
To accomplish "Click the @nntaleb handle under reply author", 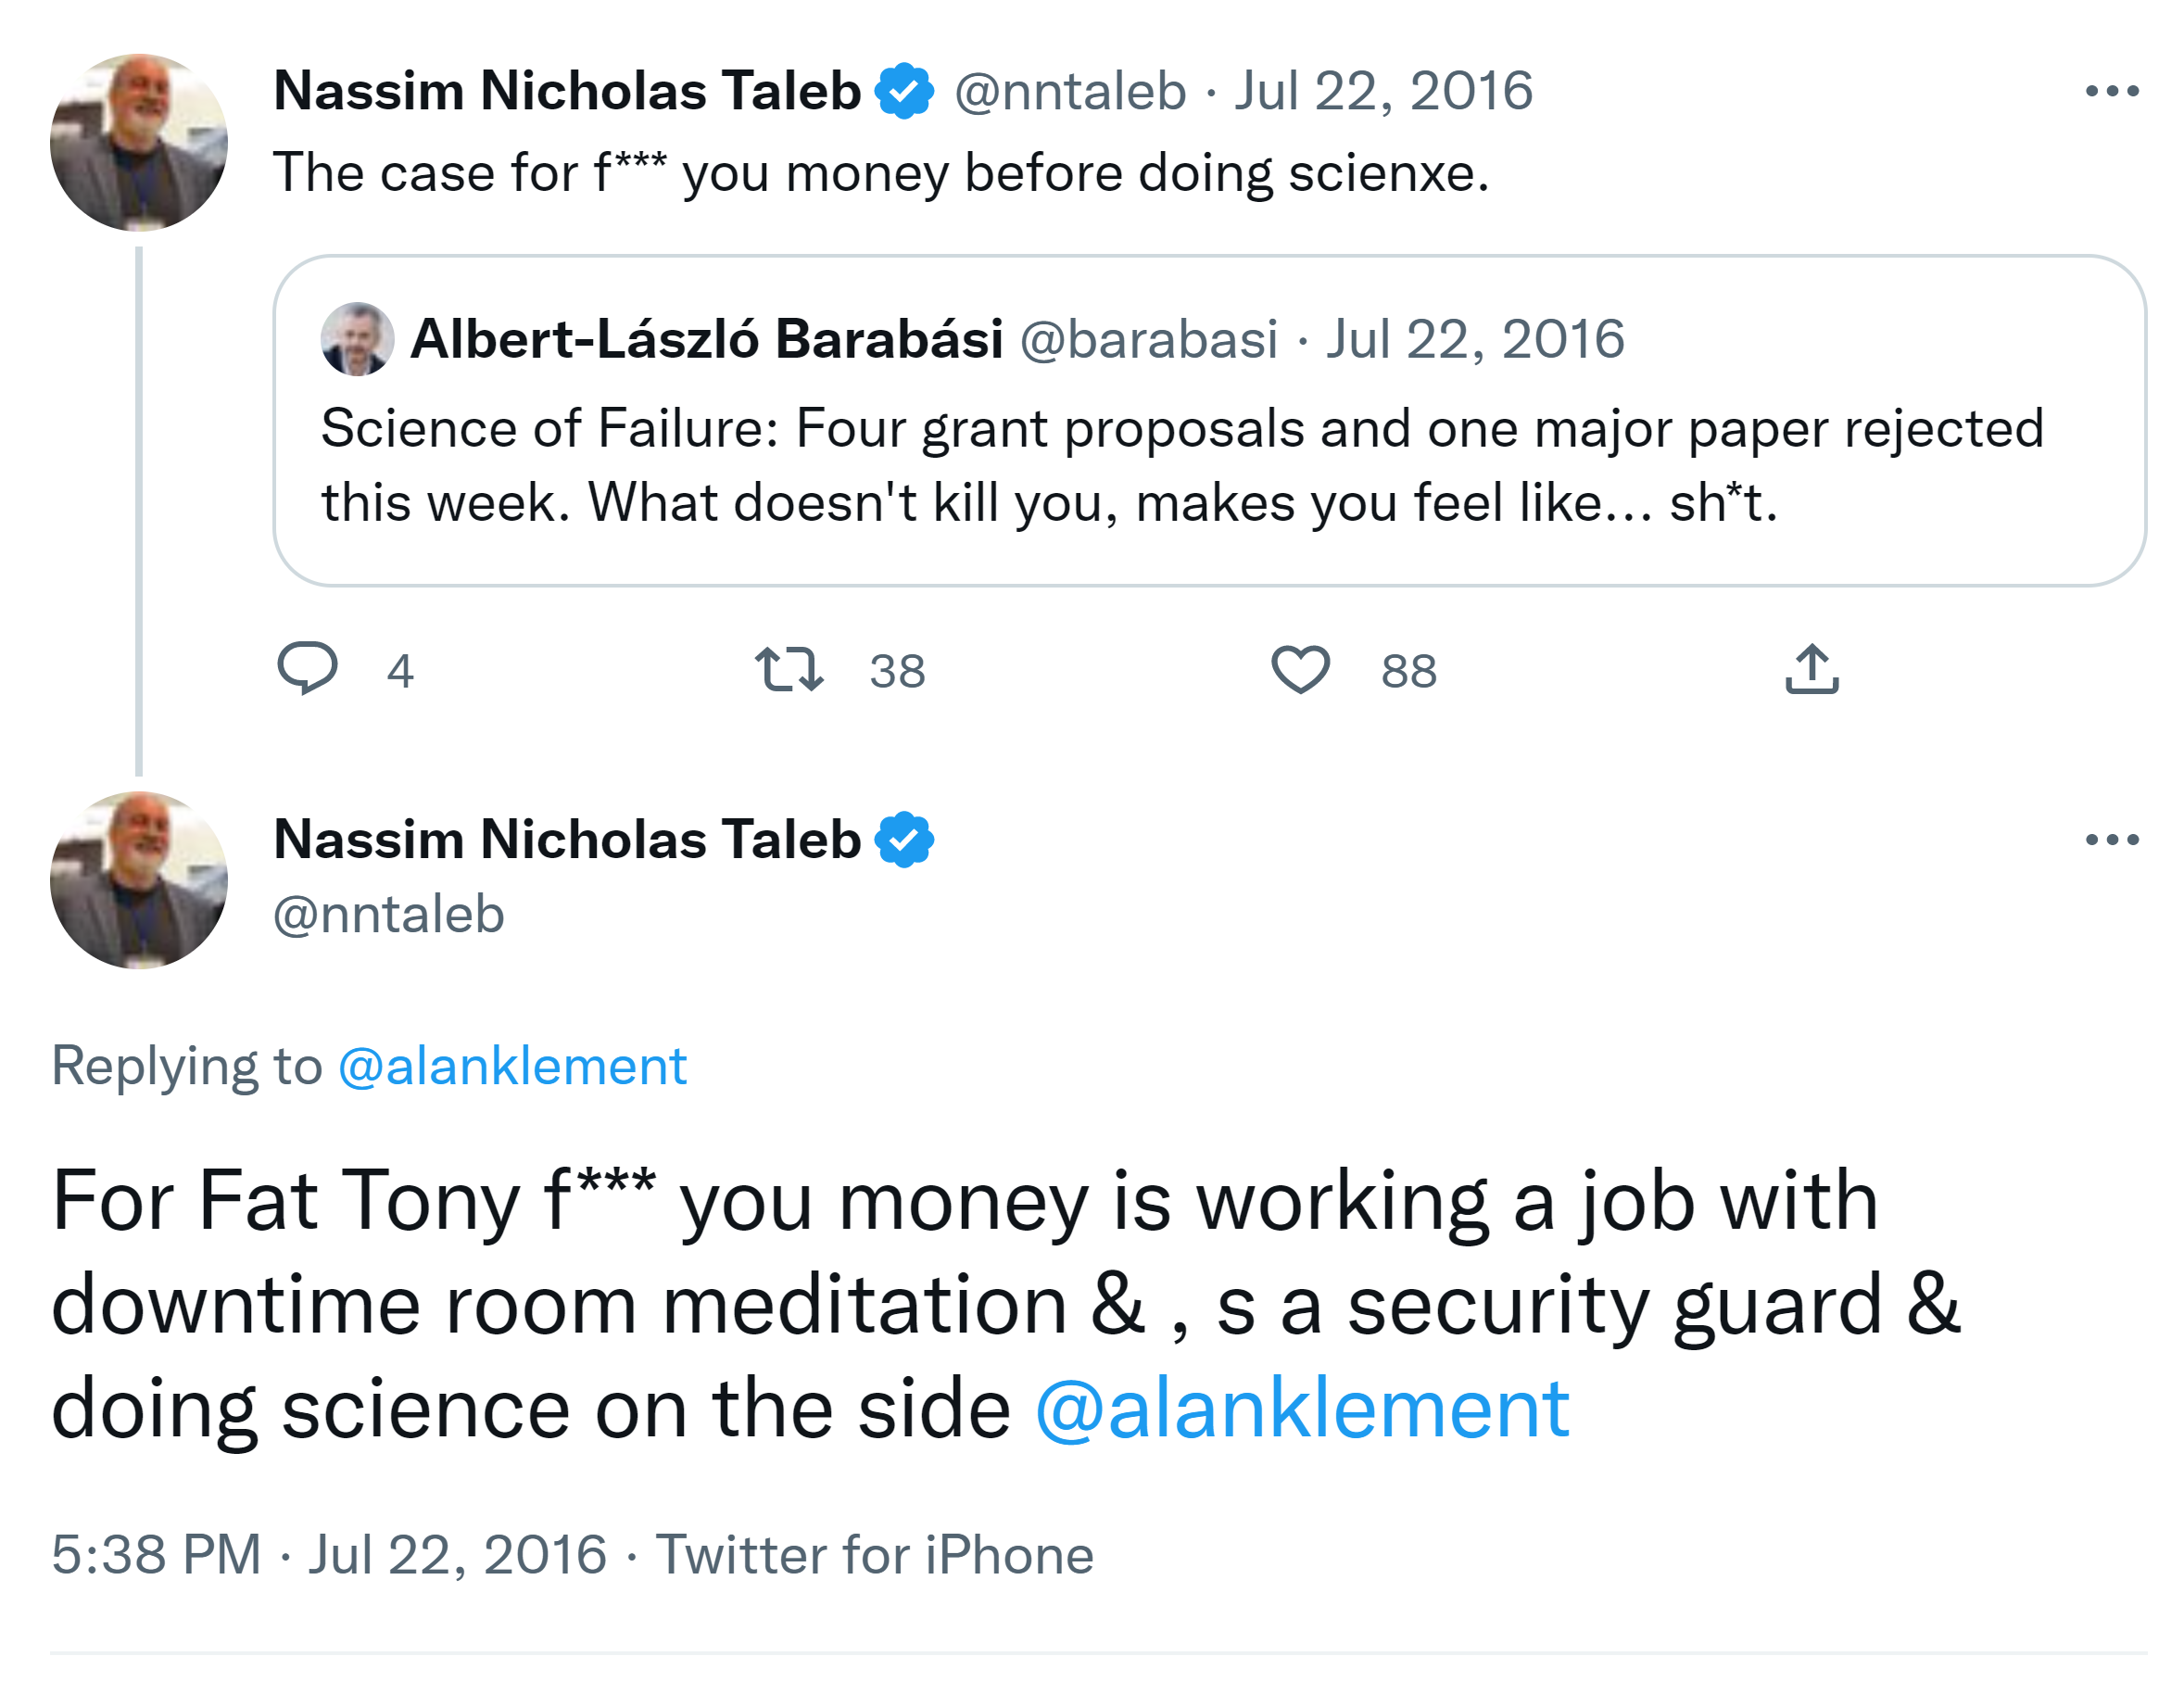I will pos(389,914).
